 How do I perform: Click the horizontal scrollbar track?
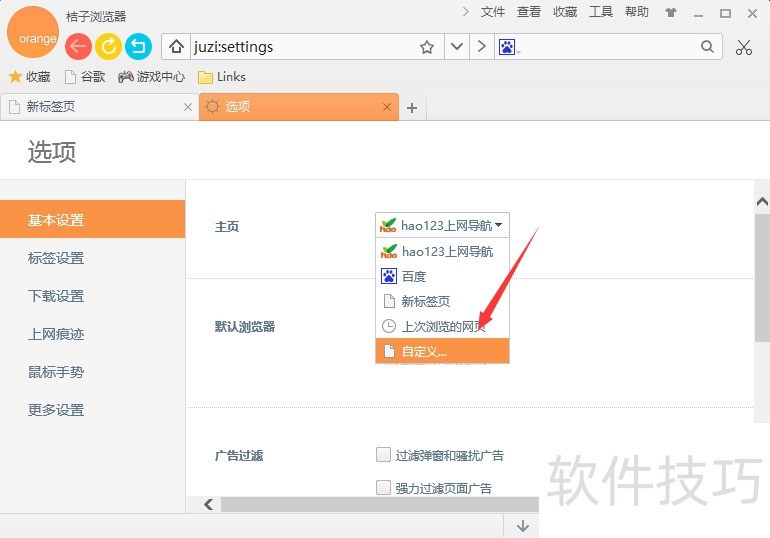[x=380, y=505]
